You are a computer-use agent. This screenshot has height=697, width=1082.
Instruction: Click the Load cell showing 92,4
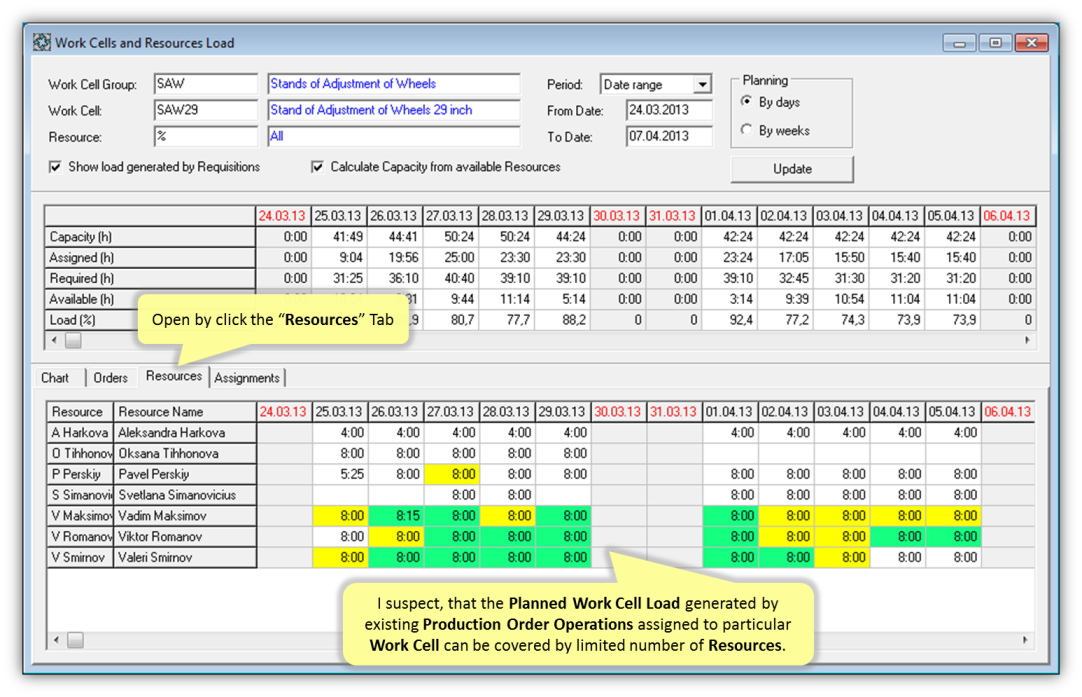point(729,320)
